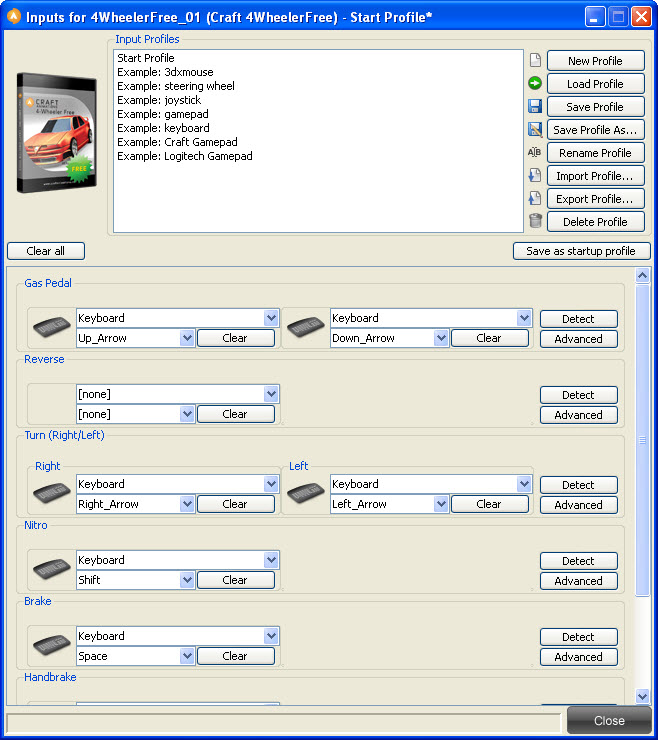The width and height of the screenshot is (658, 740).
Task: Click the Rename Profile AB icon
Action: click(x=534, y=152)
